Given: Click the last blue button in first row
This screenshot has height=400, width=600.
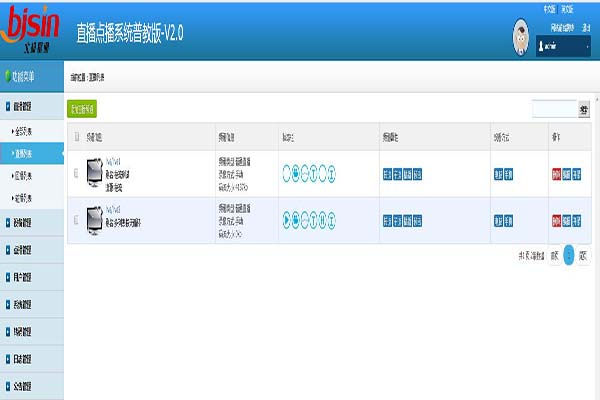Looking at the screenshot, I should click(x=576, y=175).
